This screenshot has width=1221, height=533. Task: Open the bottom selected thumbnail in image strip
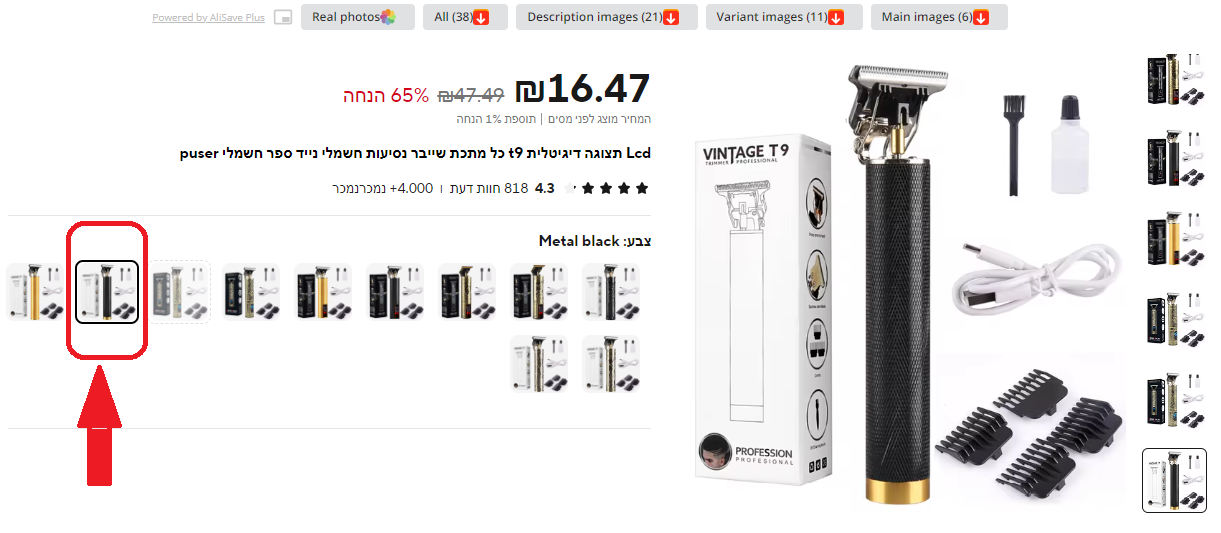click(x=1175, y=481)
